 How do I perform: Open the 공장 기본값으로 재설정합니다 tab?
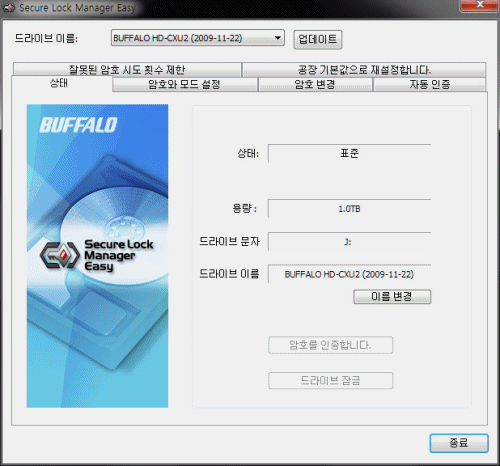tap(364, 69)
